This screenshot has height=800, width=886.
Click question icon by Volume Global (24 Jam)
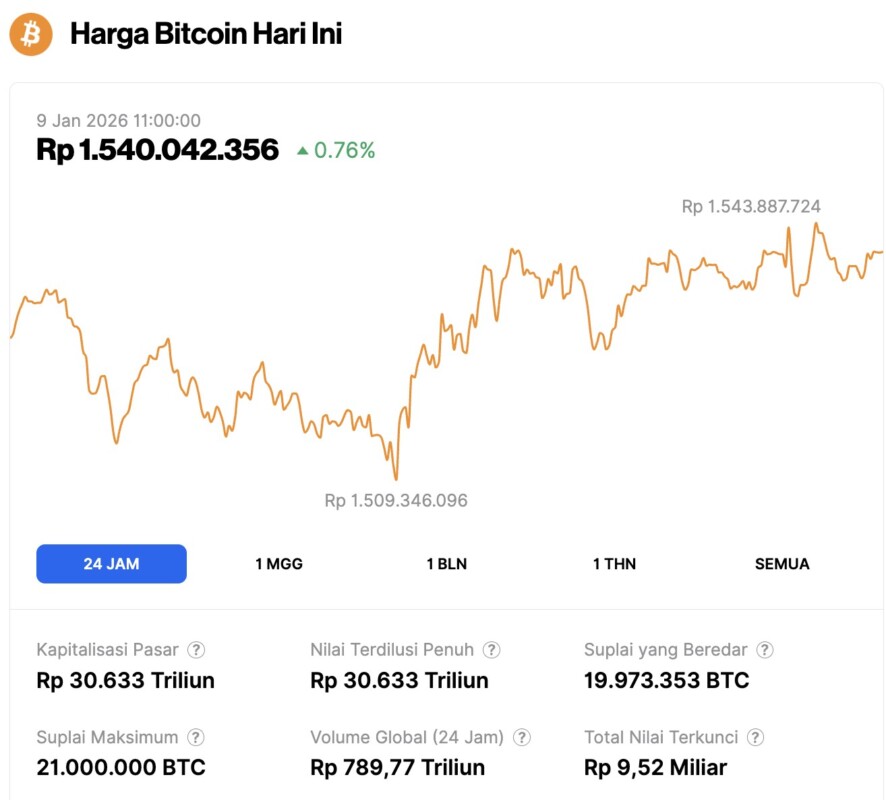tap(521, 737)
